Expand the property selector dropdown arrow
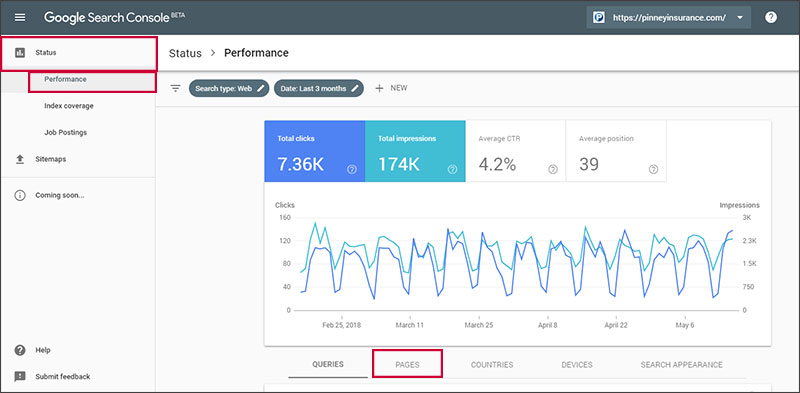 740,18
